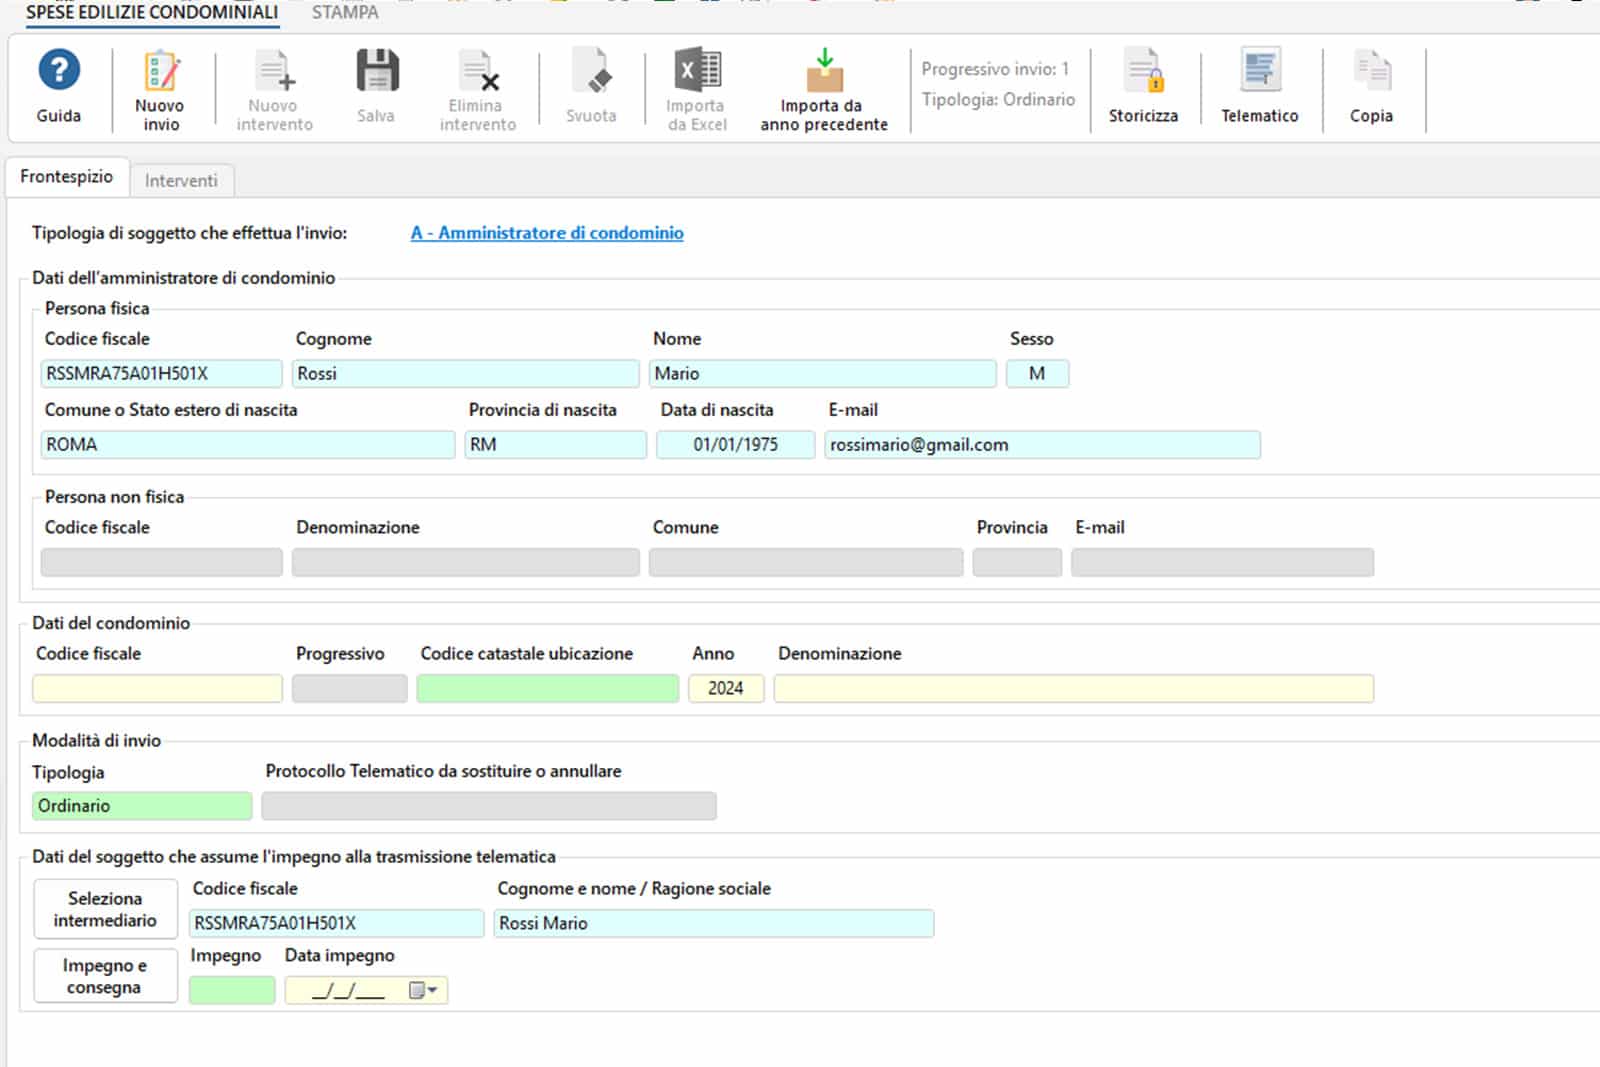Click the Storicizza lock icon
This screenshot has height=1067, width=1600.
[1143, 72]
